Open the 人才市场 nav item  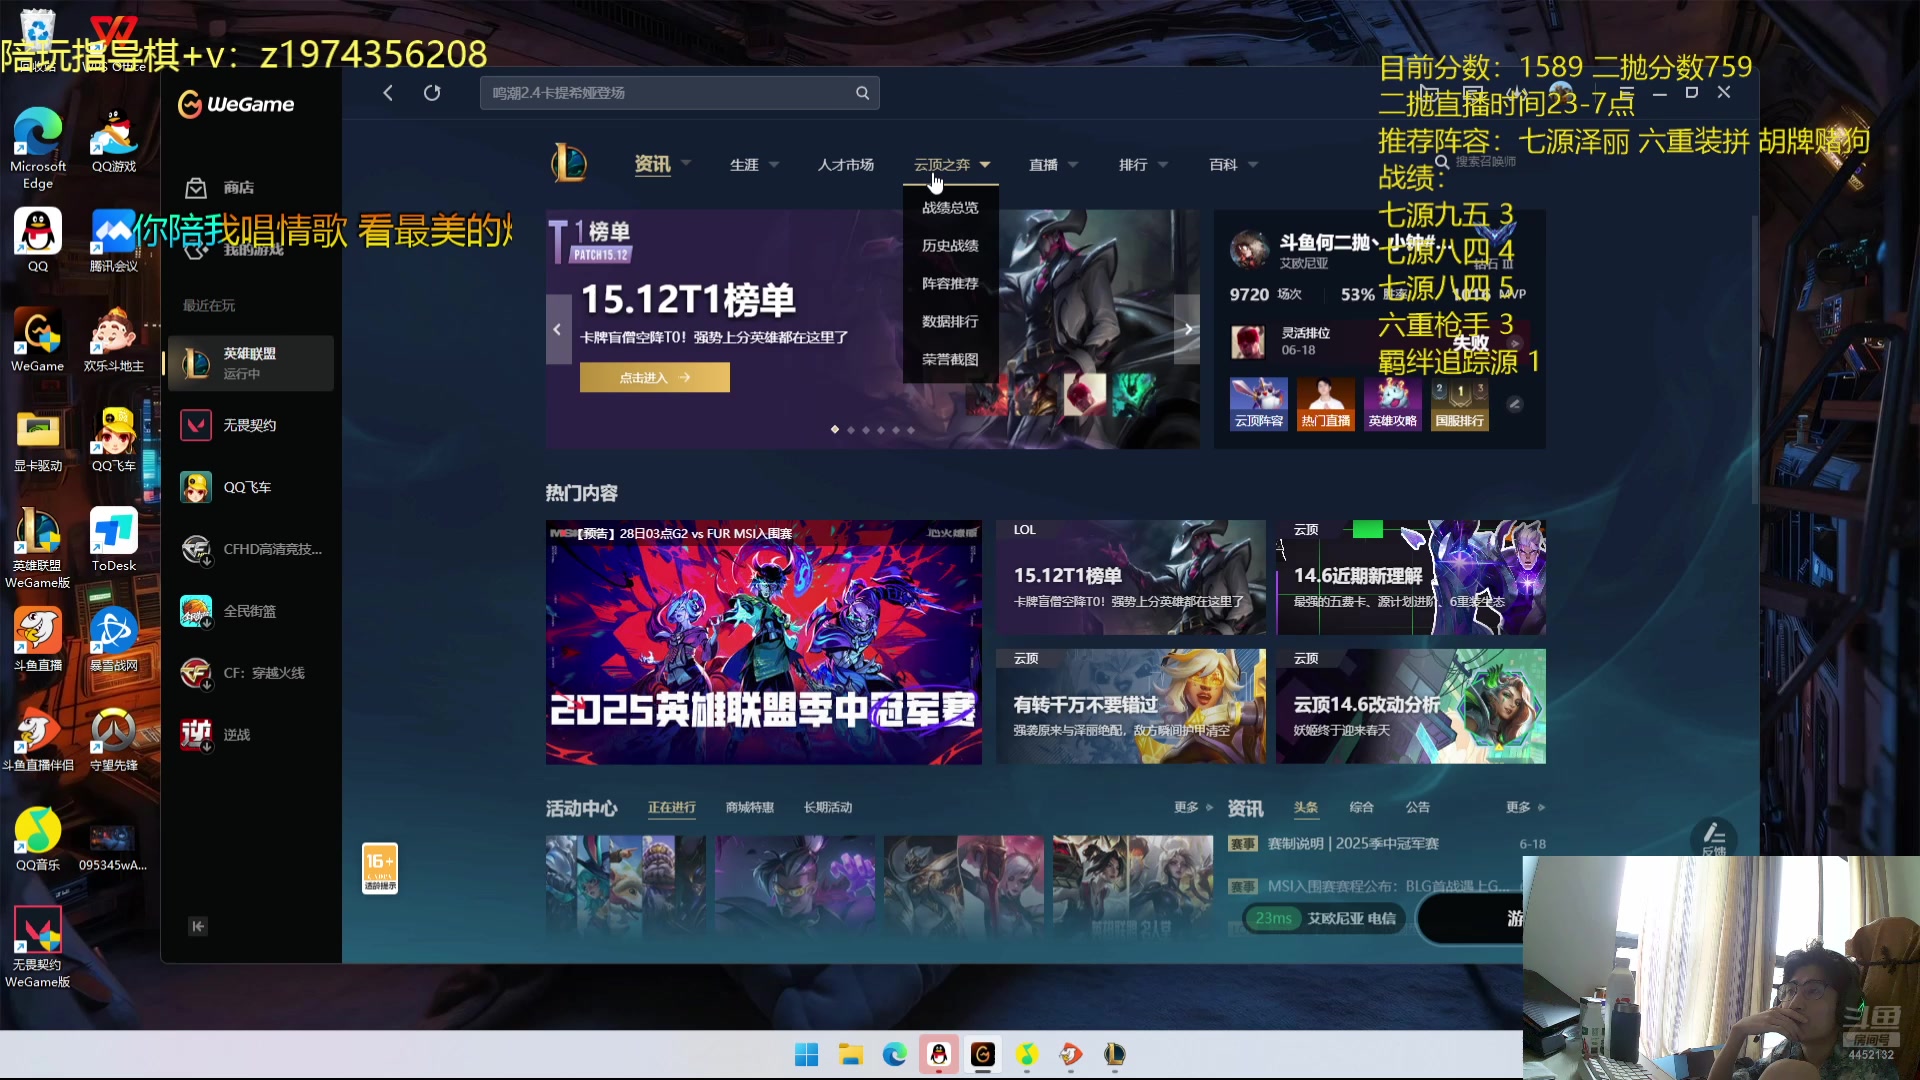coord(846,165)
